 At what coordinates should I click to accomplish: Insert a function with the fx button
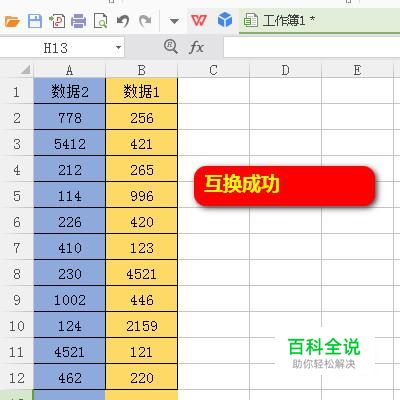pos(196,47)
